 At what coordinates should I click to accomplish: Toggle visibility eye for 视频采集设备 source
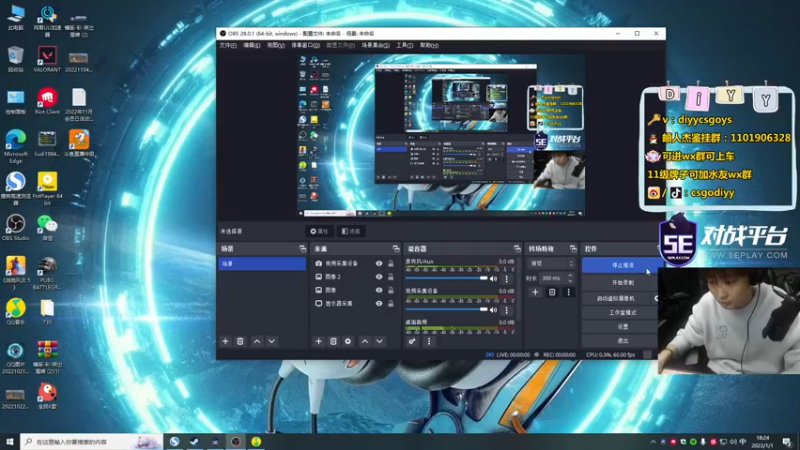coord(379,263)
